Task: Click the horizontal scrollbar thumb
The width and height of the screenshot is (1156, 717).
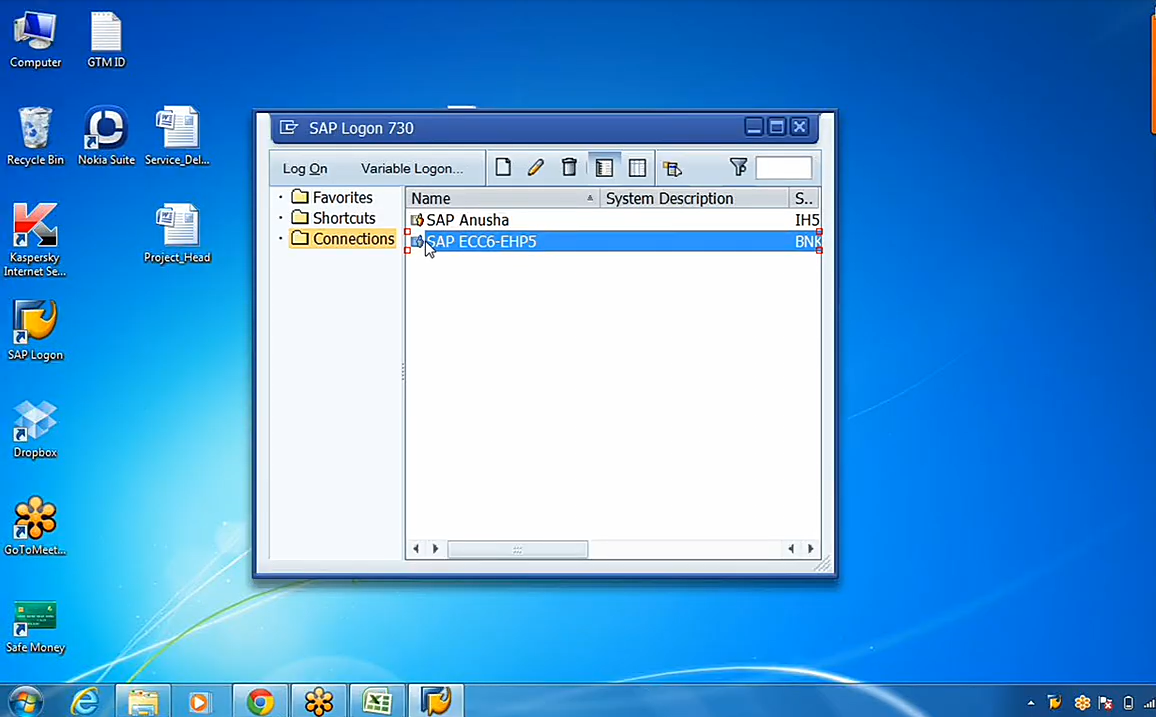Action: [518, 549]
